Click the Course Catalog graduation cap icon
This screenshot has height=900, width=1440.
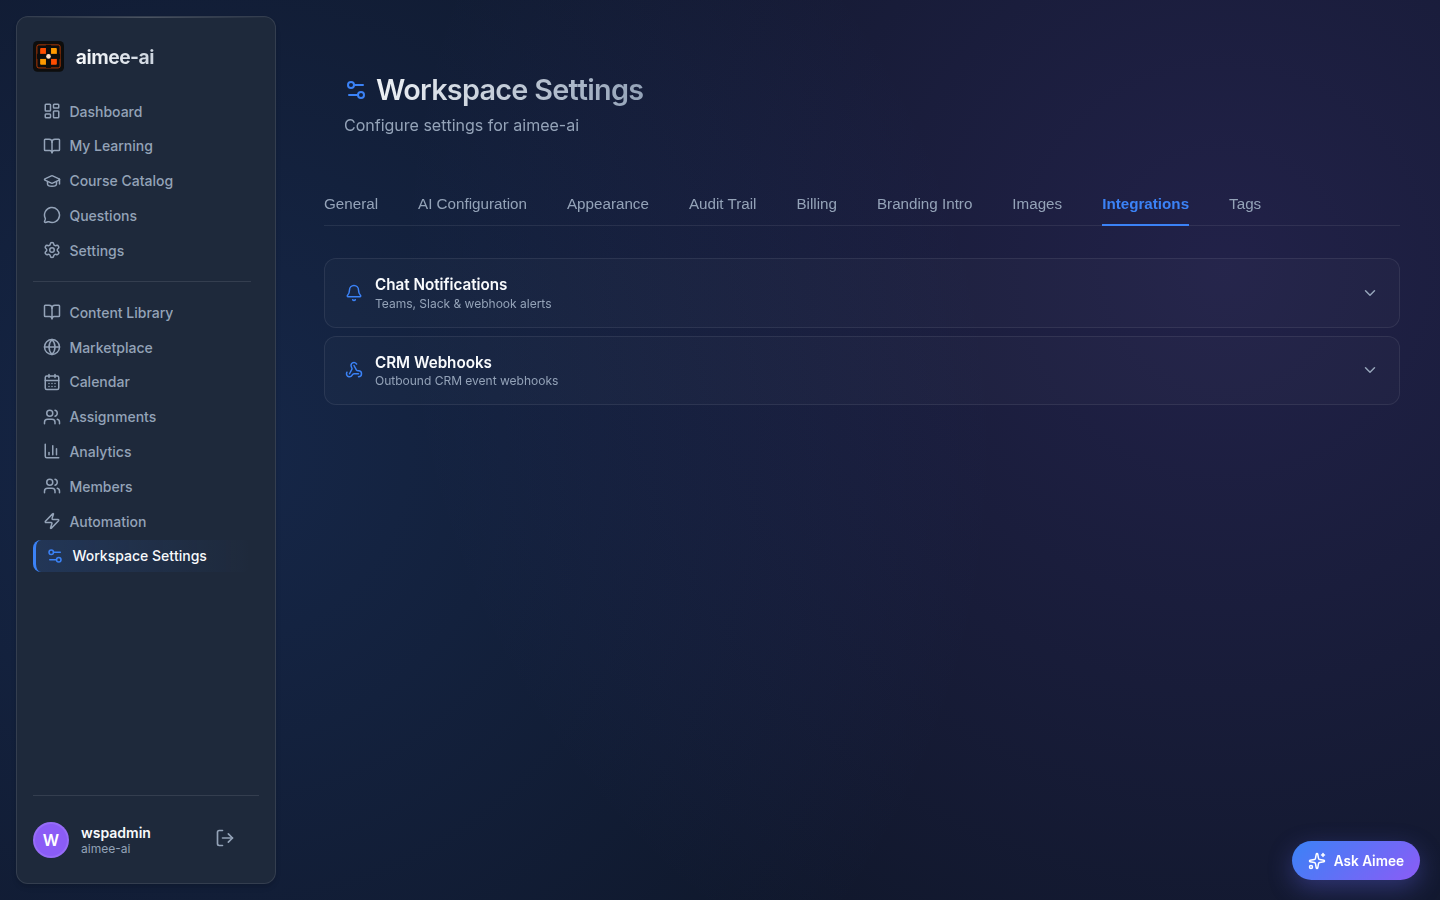click(52, 181)
